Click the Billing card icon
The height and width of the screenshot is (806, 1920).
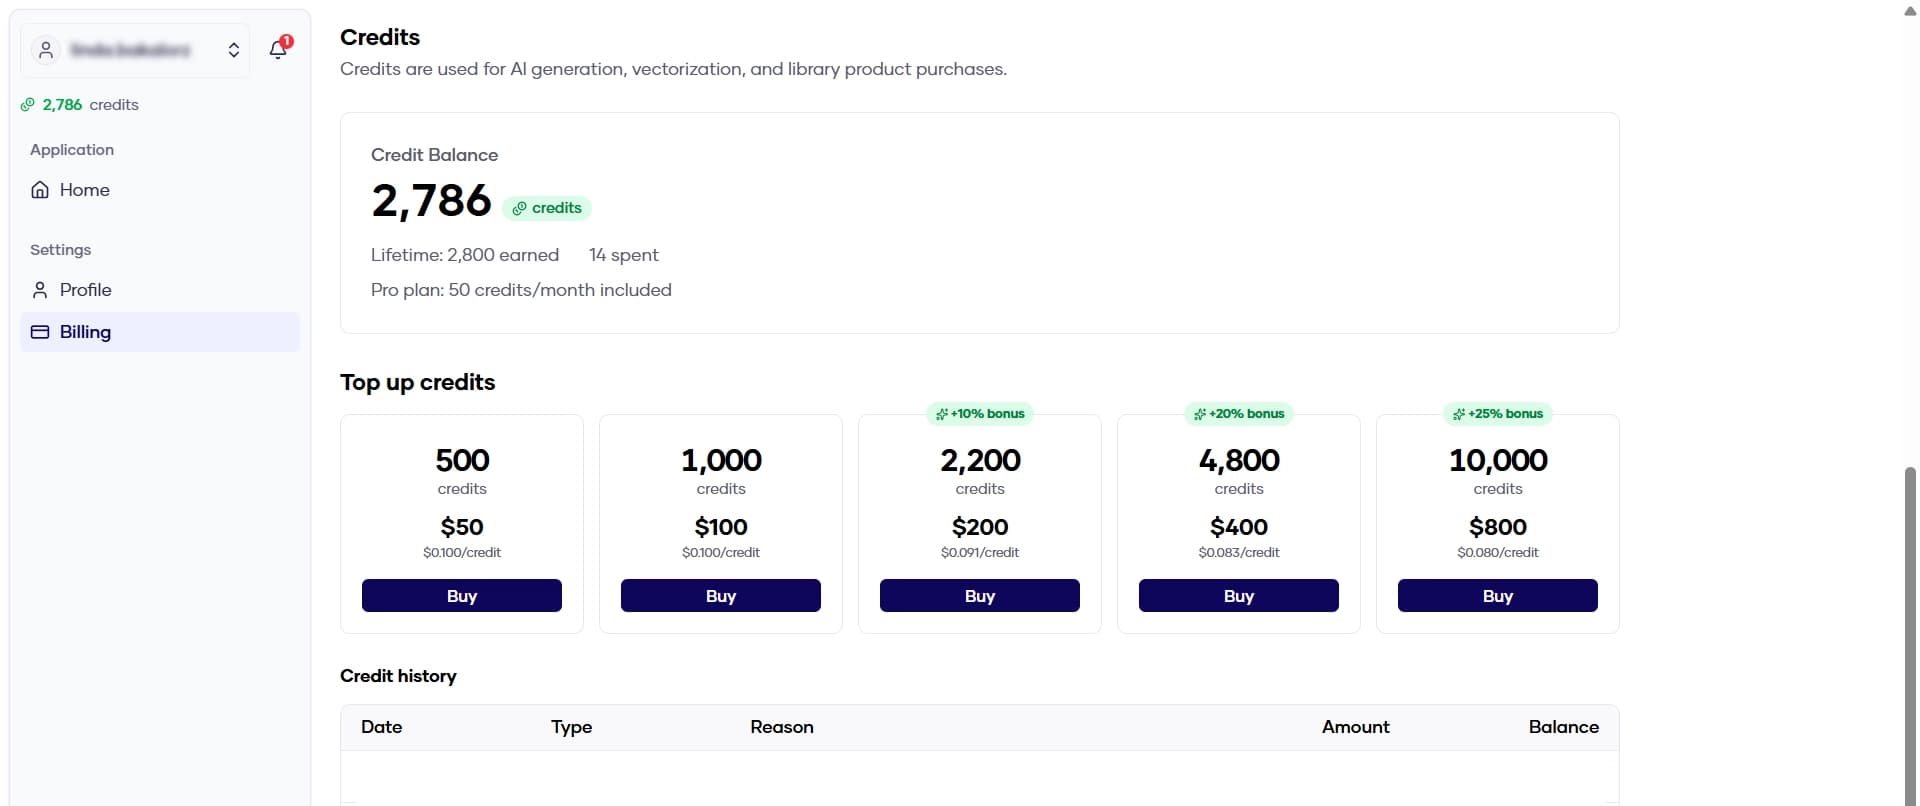[40, 332]
